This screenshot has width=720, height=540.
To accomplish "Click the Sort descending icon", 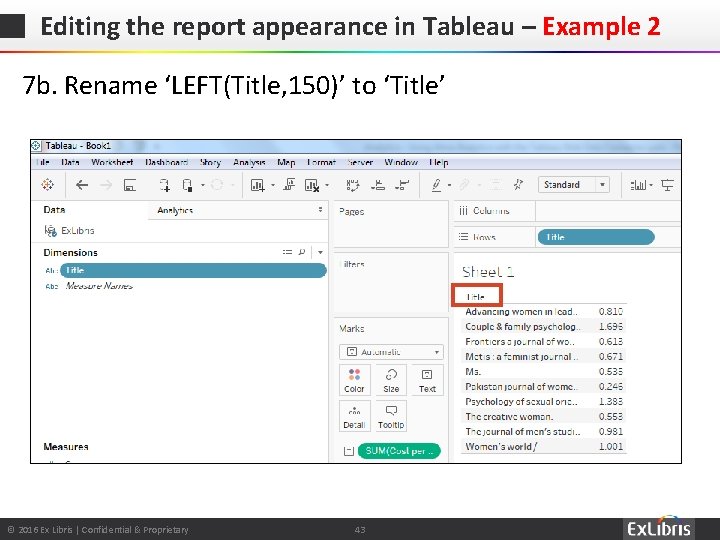I will point(402,185).
